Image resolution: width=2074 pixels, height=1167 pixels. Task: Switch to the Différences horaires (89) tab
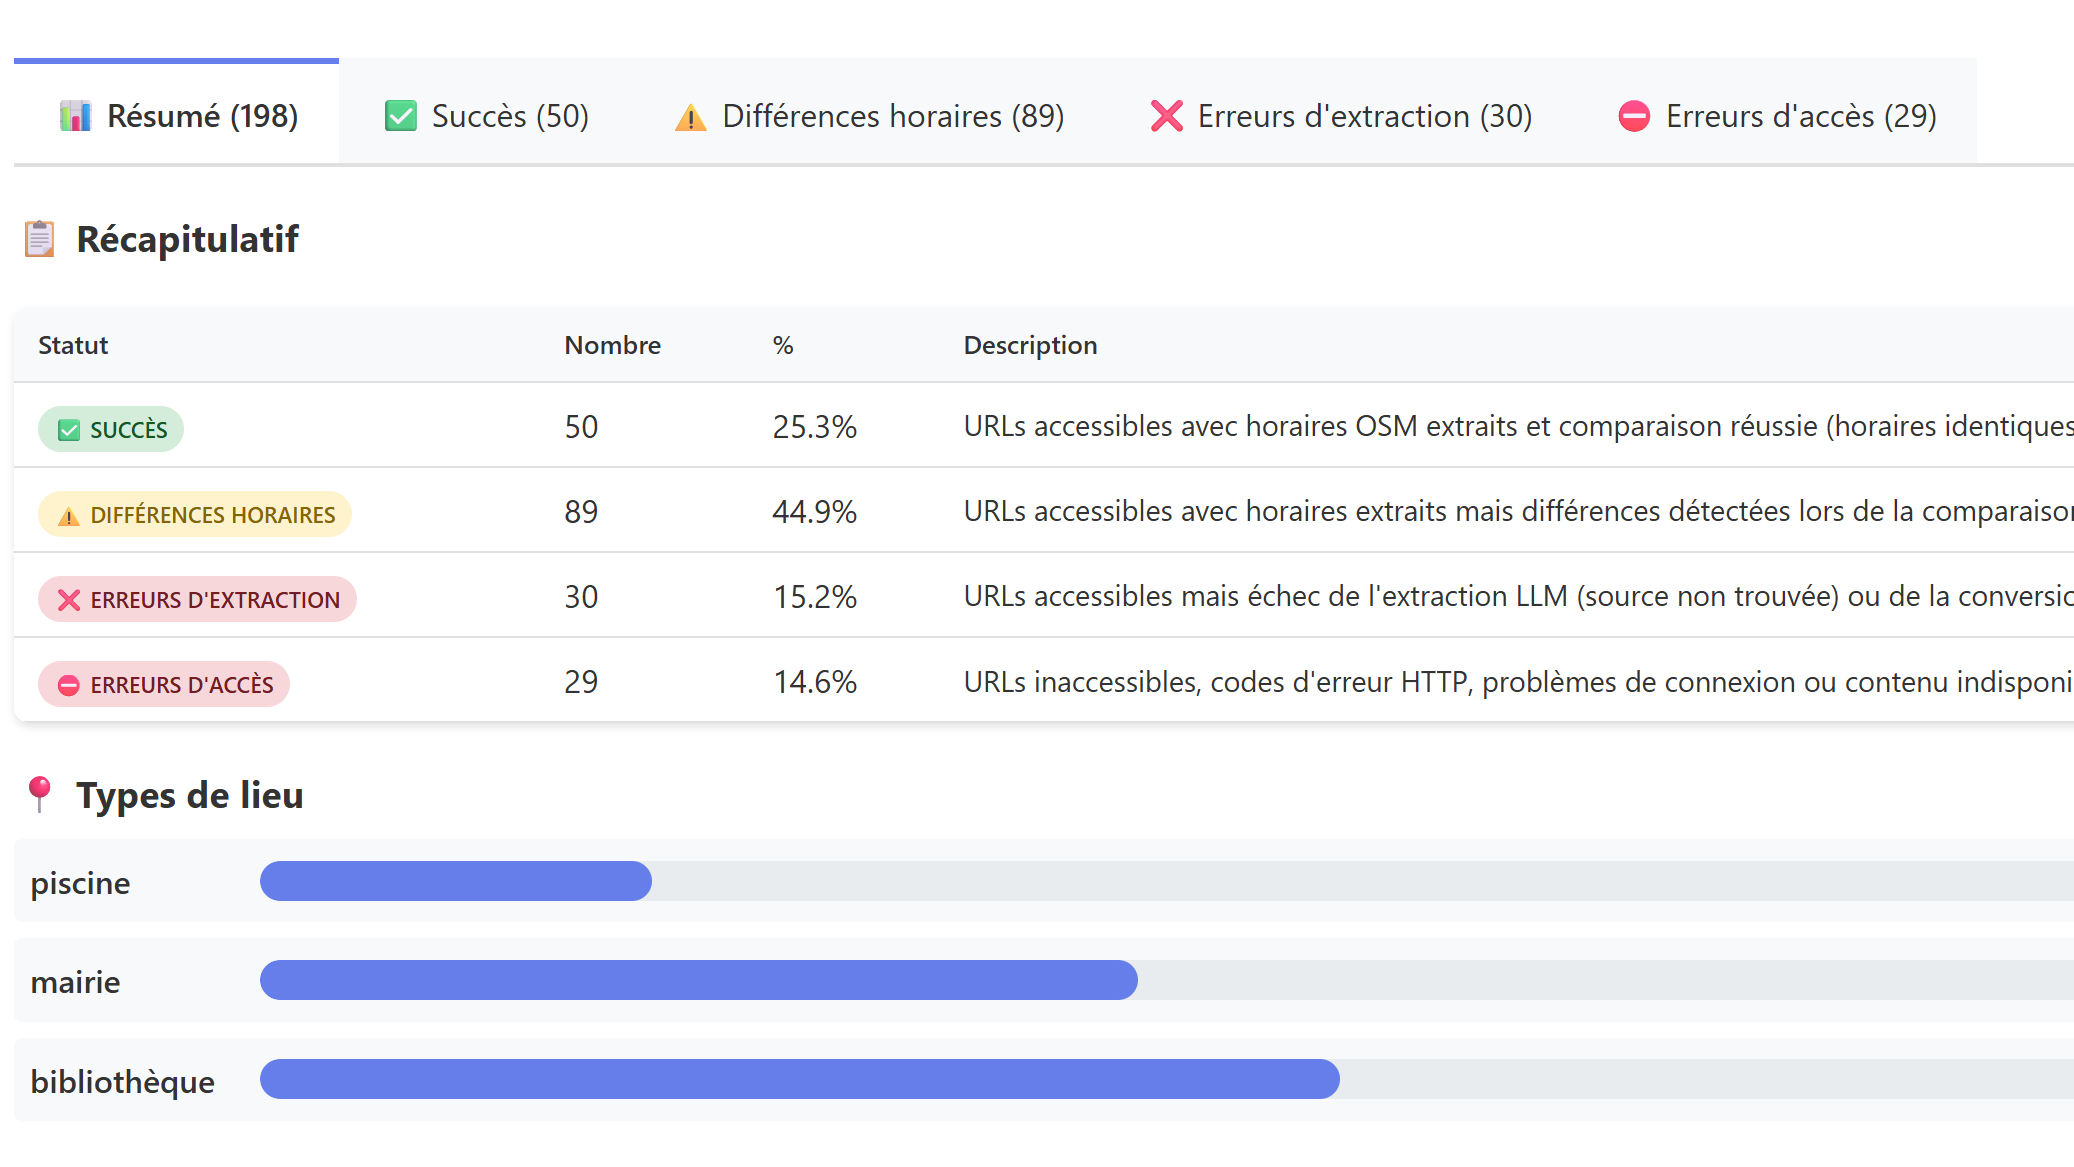coord(869,115)
